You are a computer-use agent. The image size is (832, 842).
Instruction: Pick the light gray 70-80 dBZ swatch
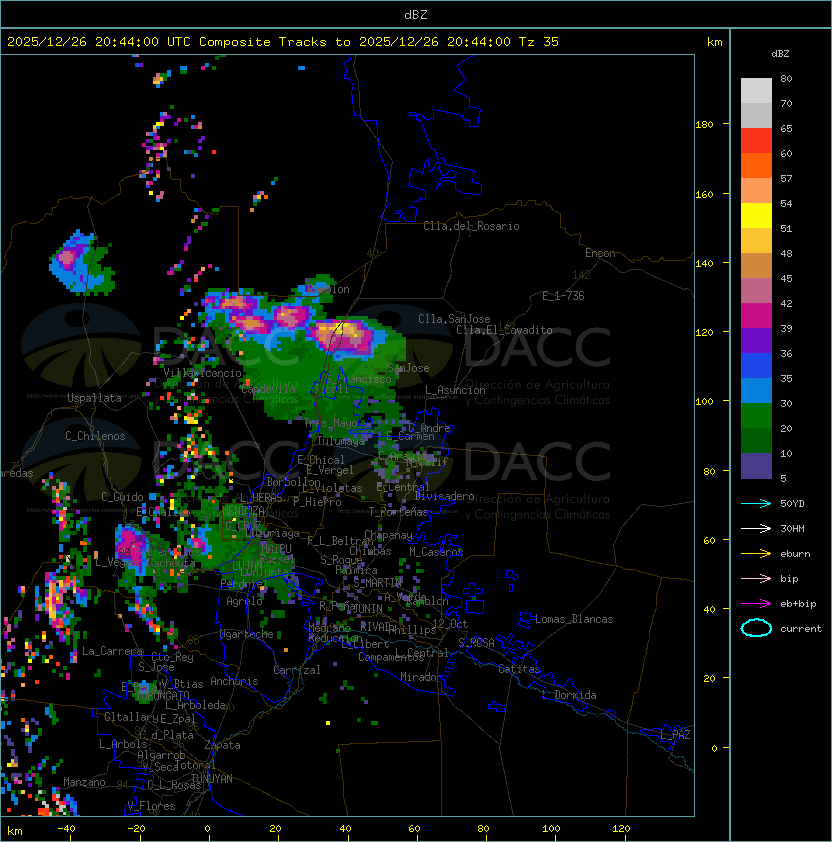(x=756, y=91)
